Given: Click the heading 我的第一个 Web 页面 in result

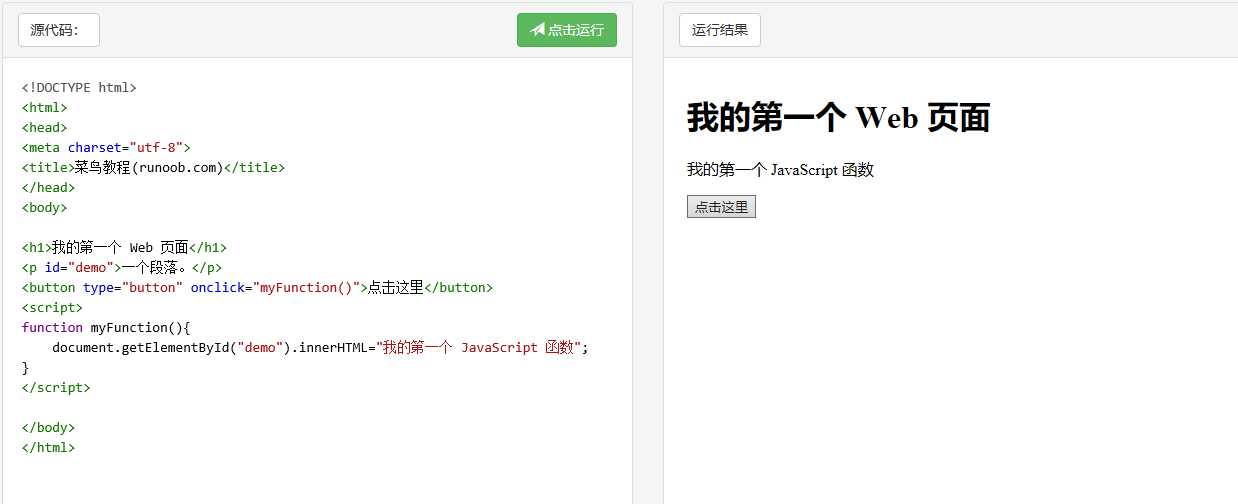Looking at the screenshot, I should coord(838,118).
